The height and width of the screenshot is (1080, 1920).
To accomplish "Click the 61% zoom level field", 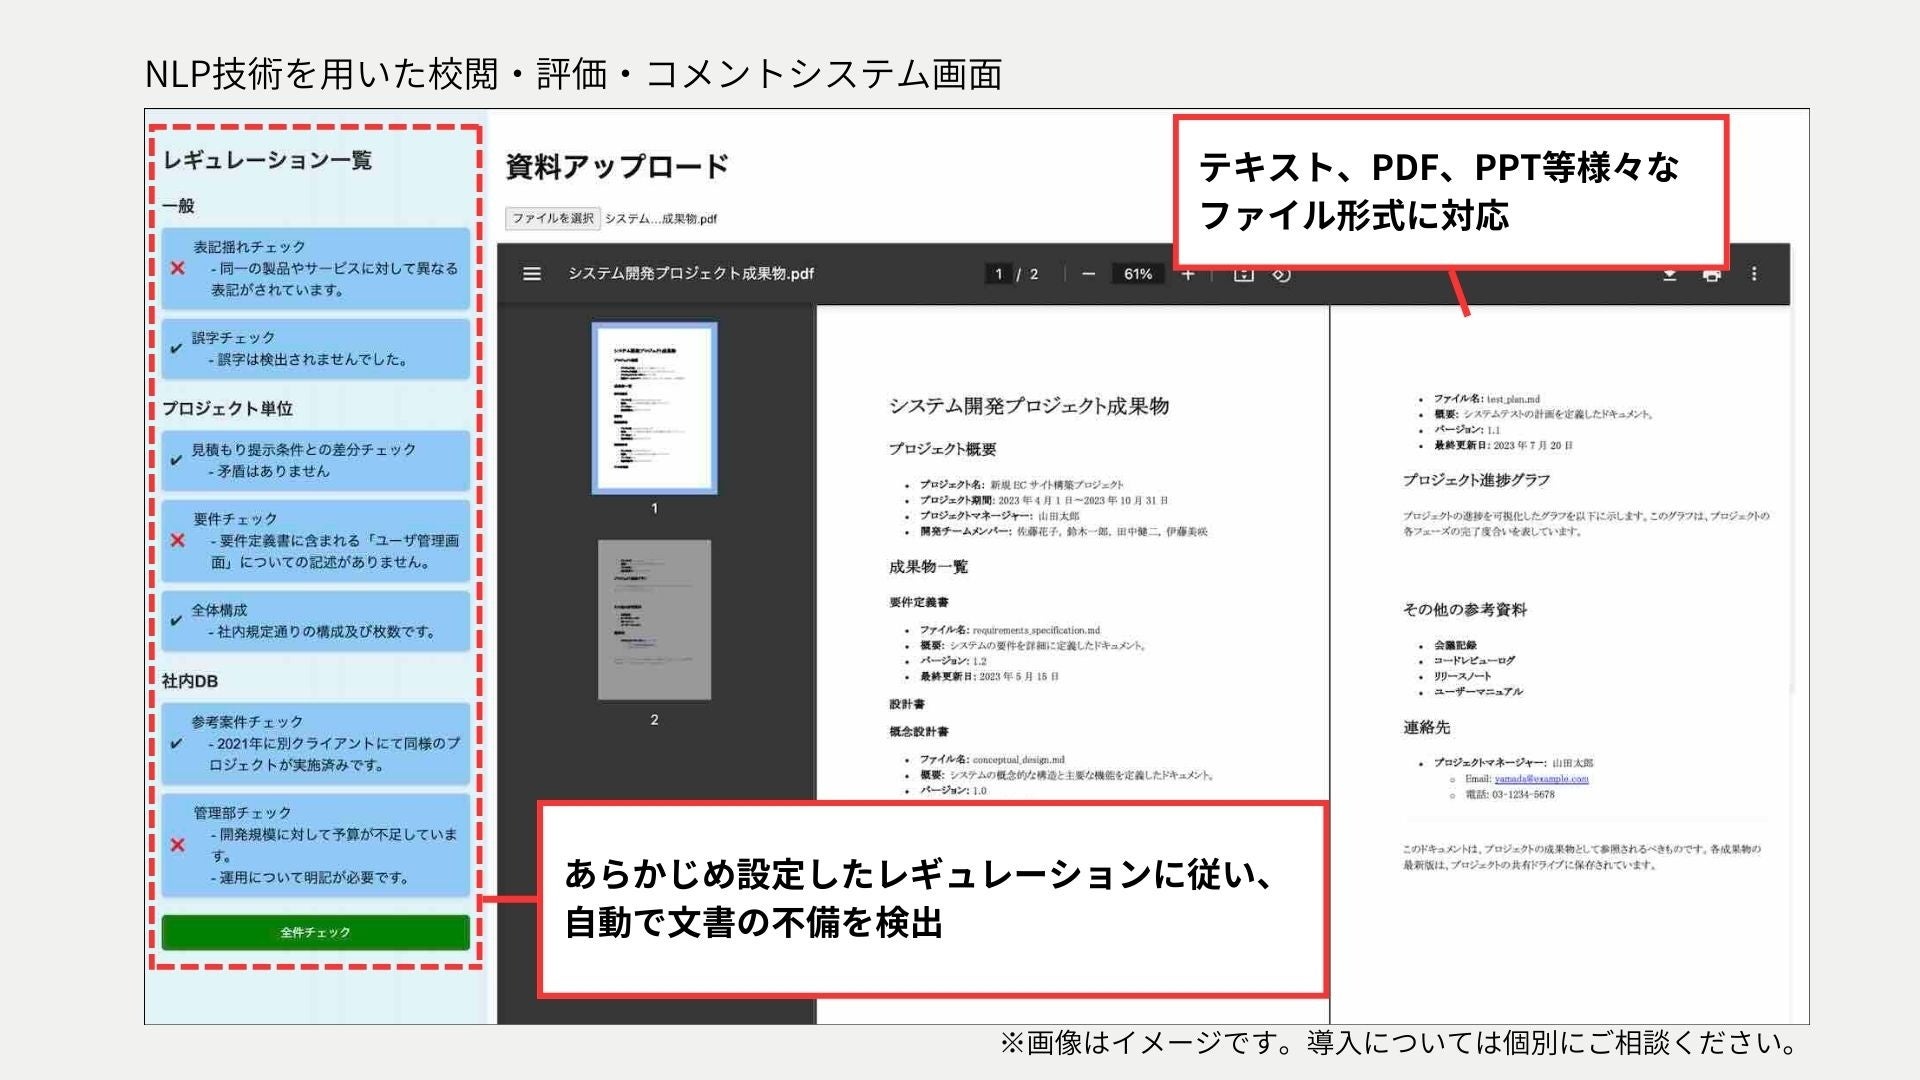I will click(x=1138, y=274).
